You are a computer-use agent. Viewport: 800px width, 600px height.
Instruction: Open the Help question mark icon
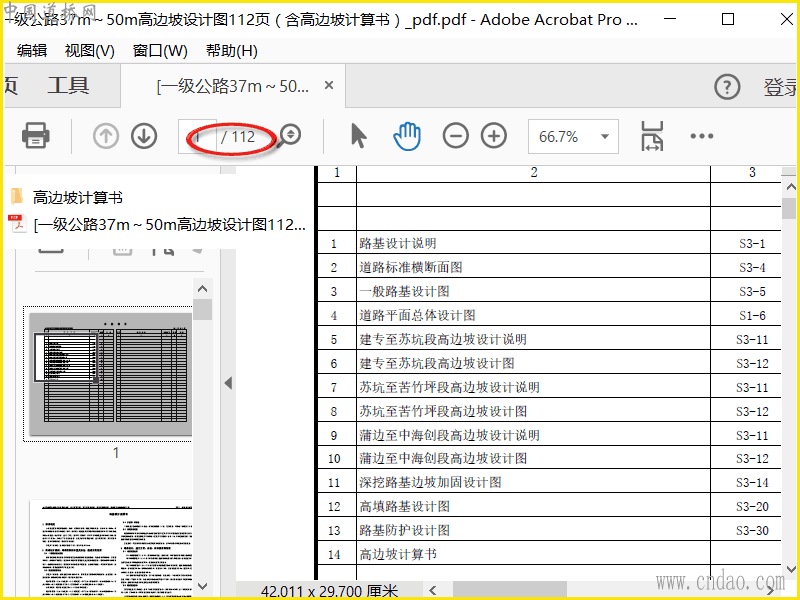coord(727,87)
